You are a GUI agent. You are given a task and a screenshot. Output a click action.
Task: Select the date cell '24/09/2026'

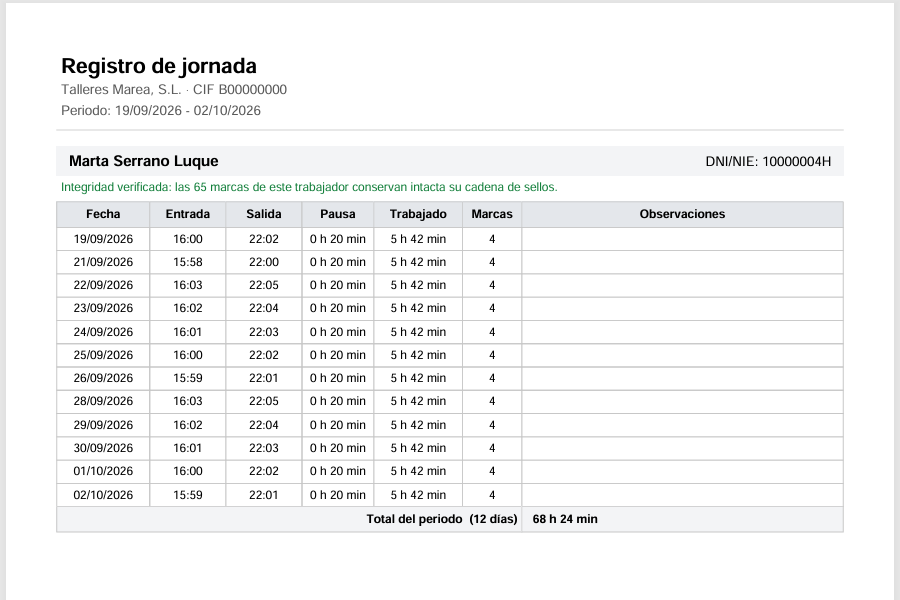pyautogui.click(x=103, y=332)
